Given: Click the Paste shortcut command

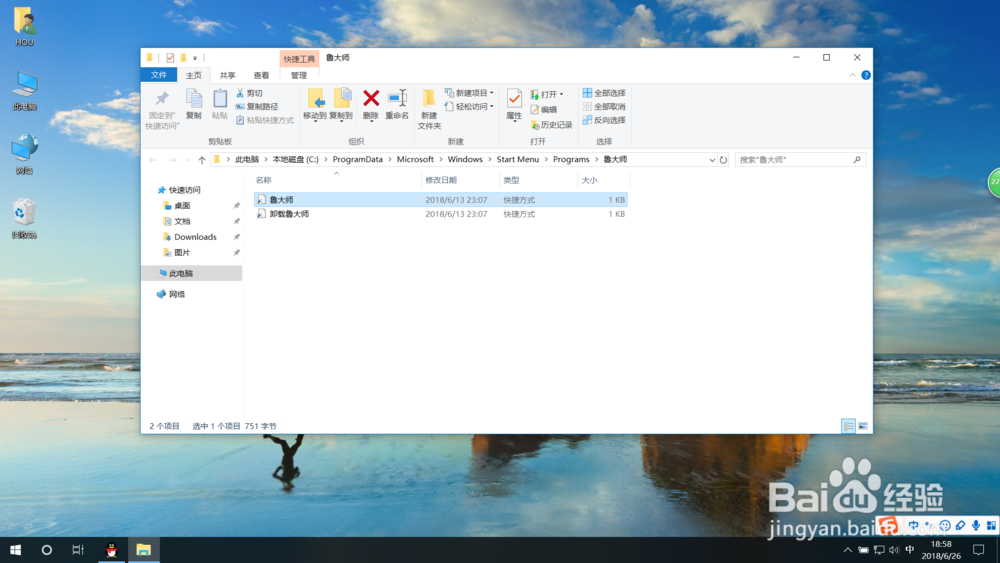Looking at the screenshot, I should point(265,120).
